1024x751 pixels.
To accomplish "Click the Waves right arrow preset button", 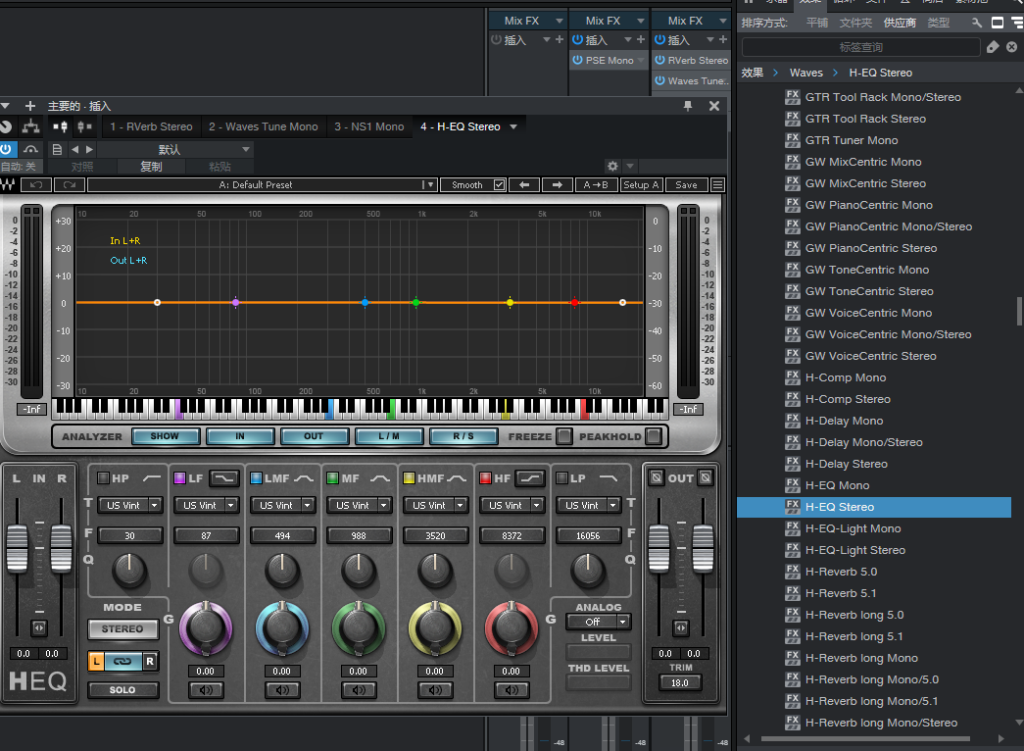I will (x=557, y=185).
